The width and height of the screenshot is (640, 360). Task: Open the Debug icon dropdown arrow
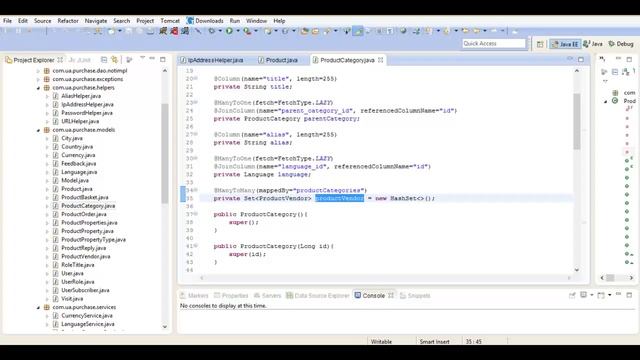[220, 31]
